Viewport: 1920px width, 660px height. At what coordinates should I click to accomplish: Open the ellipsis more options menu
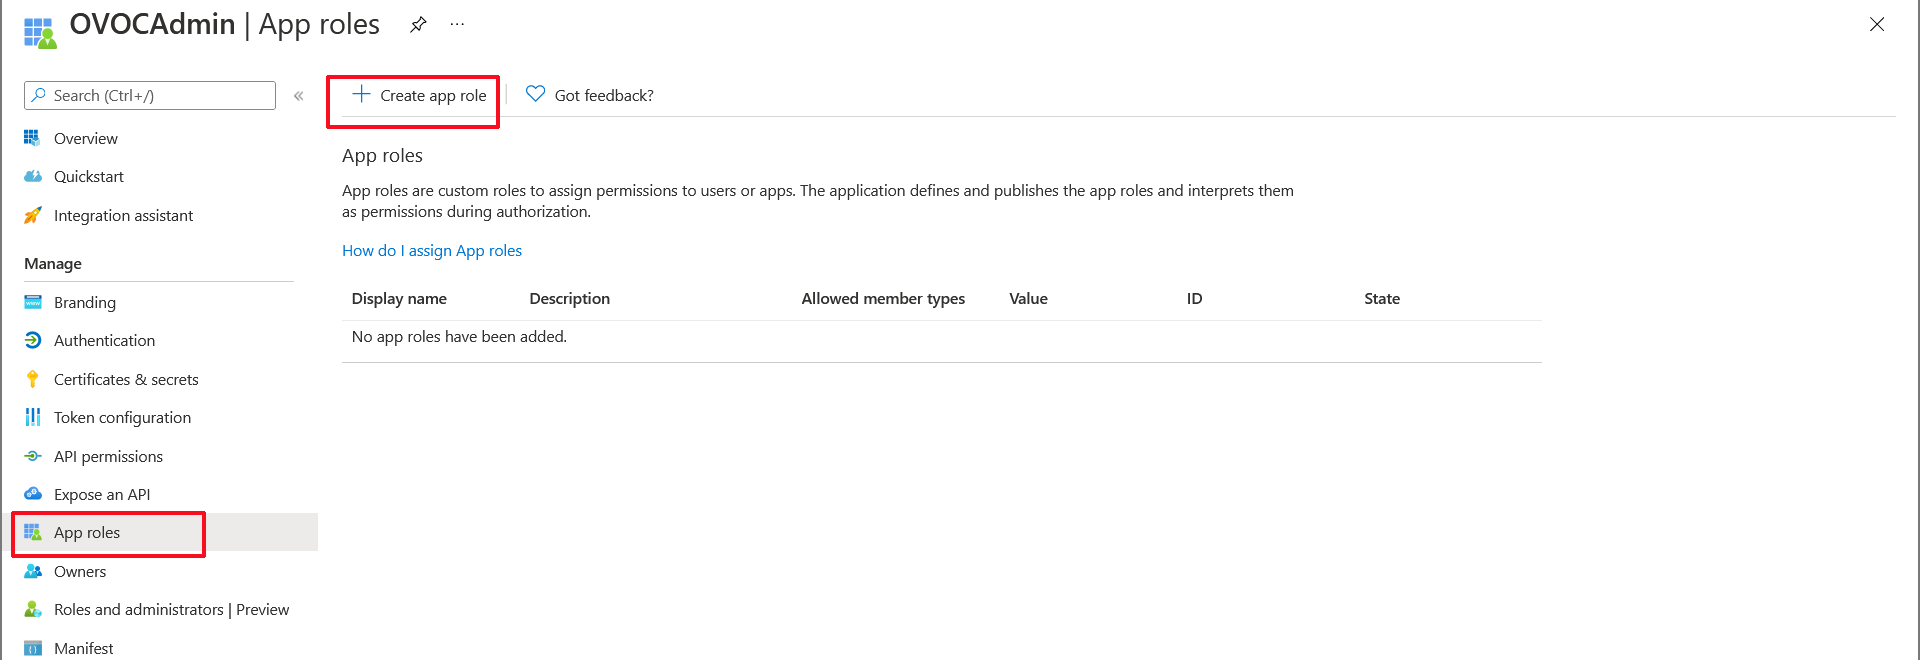(457, 25)
